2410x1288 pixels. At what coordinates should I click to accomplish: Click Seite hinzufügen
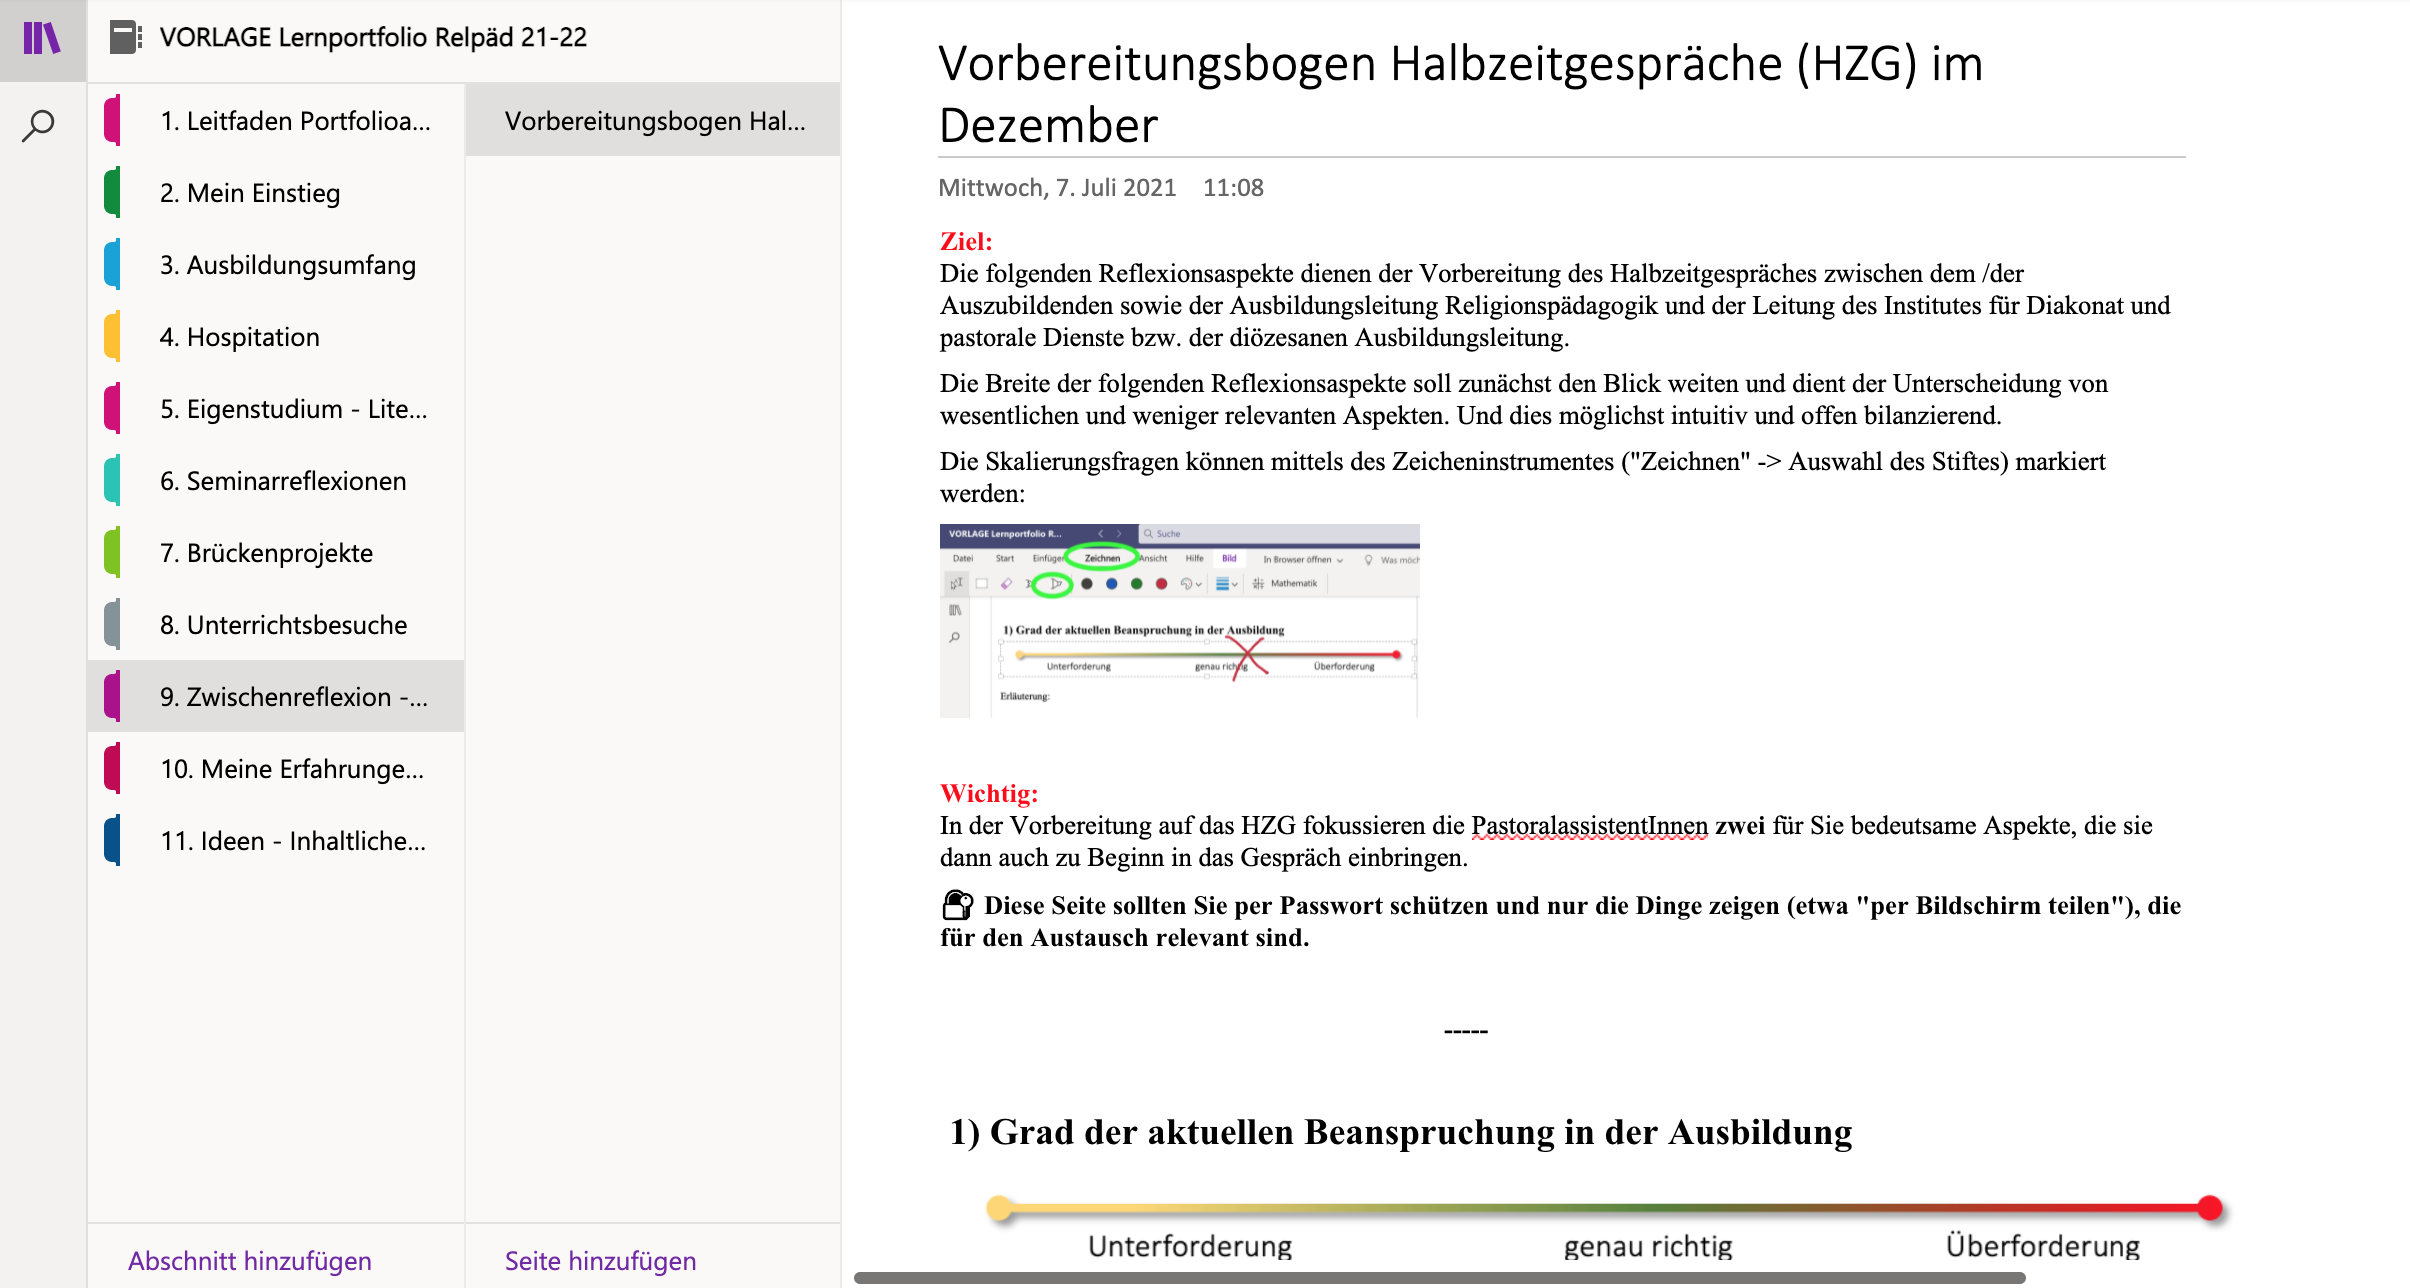[600, 1260]
